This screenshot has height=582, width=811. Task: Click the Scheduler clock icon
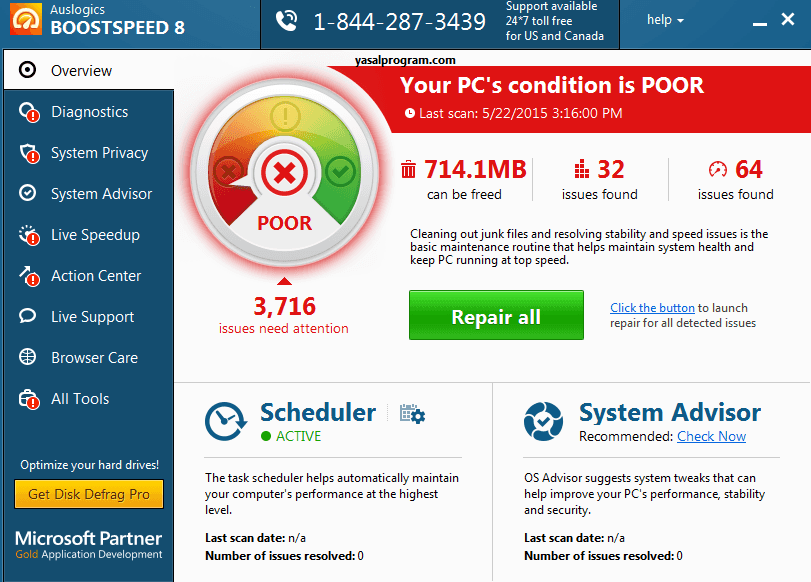click(226, 421)
